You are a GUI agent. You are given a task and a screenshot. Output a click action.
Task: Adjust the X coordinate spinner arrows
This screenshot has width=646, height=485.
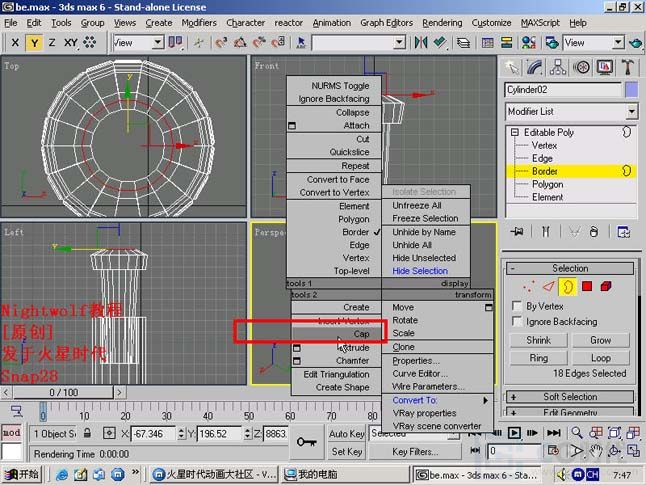tap(181, 433)
